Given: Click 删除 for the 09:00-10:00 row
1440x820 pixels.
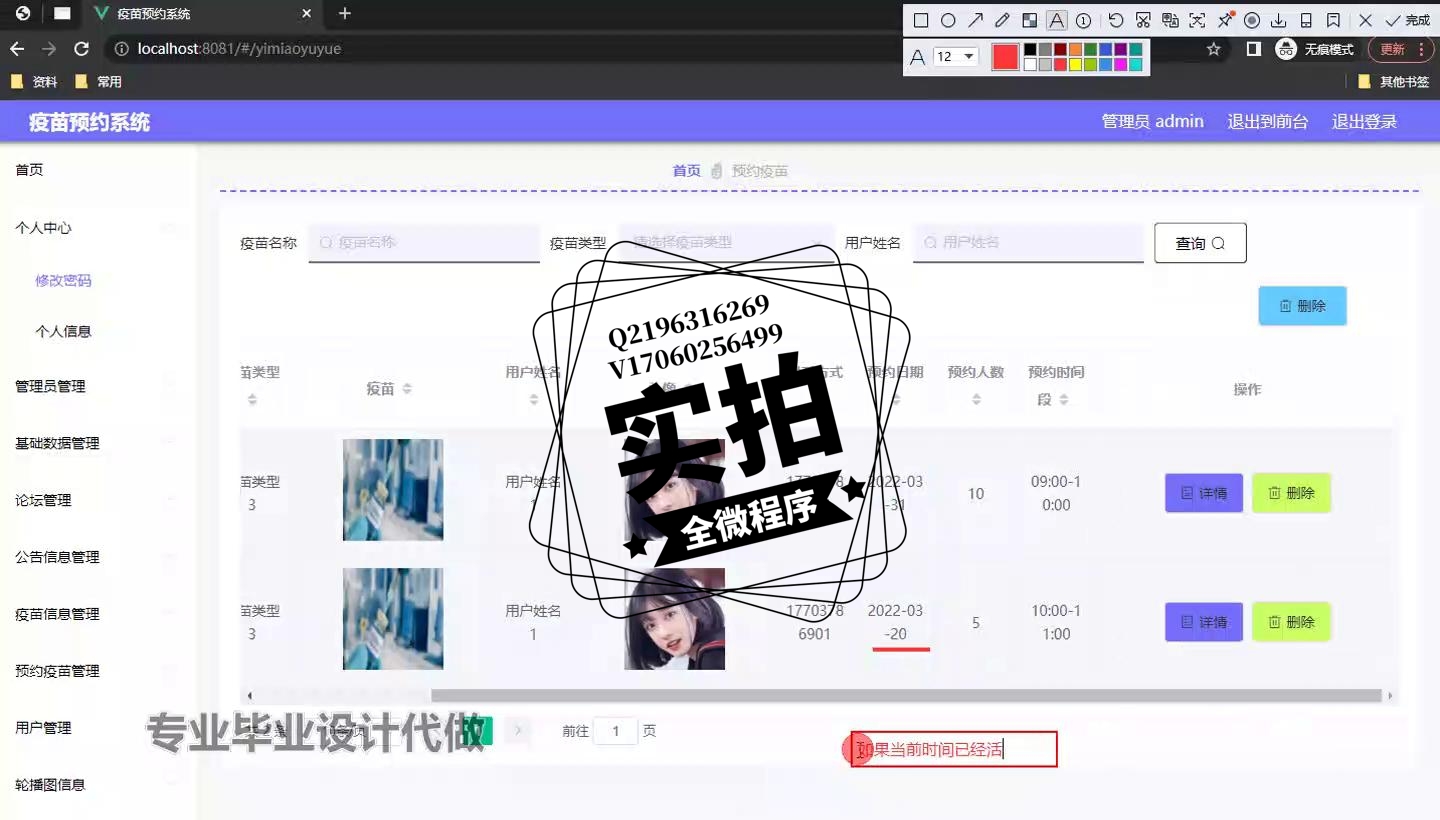Looking at the screenshot, I should point(1291,493).
